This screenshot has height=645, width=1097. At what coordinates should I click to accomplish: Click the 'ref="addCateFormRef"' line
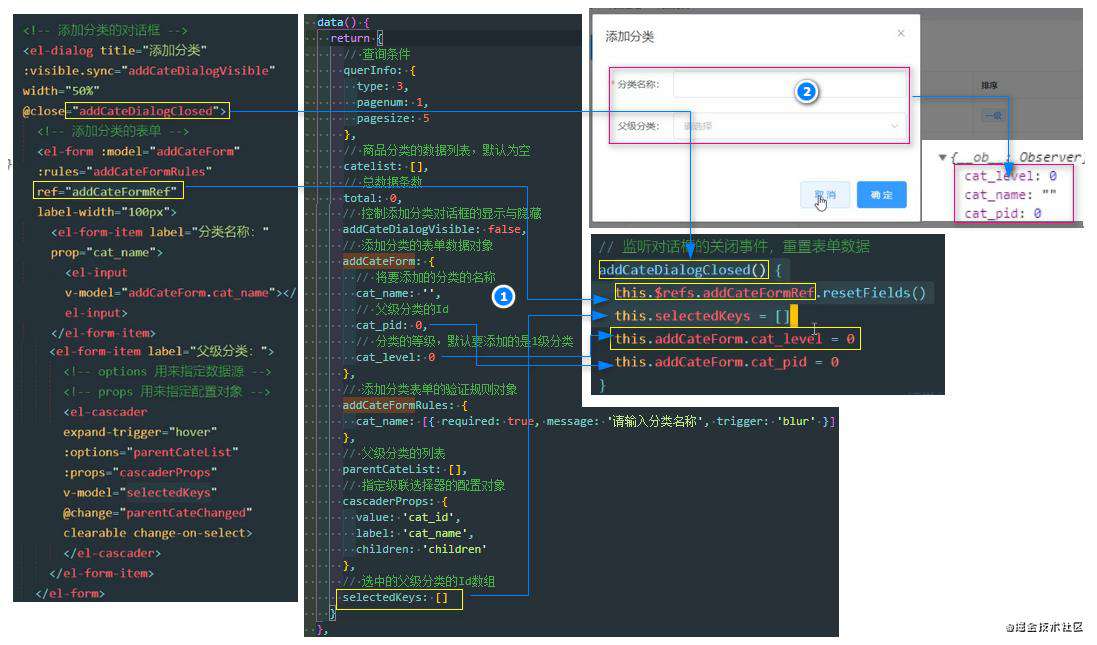tap(108, 191)
